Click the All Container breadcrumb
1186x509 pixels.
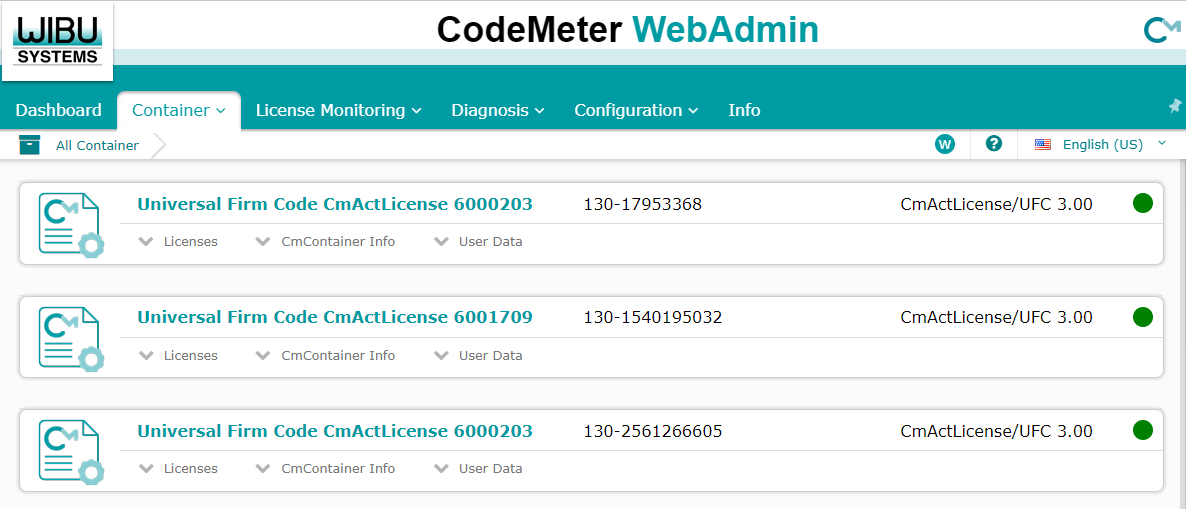[97, 146]
